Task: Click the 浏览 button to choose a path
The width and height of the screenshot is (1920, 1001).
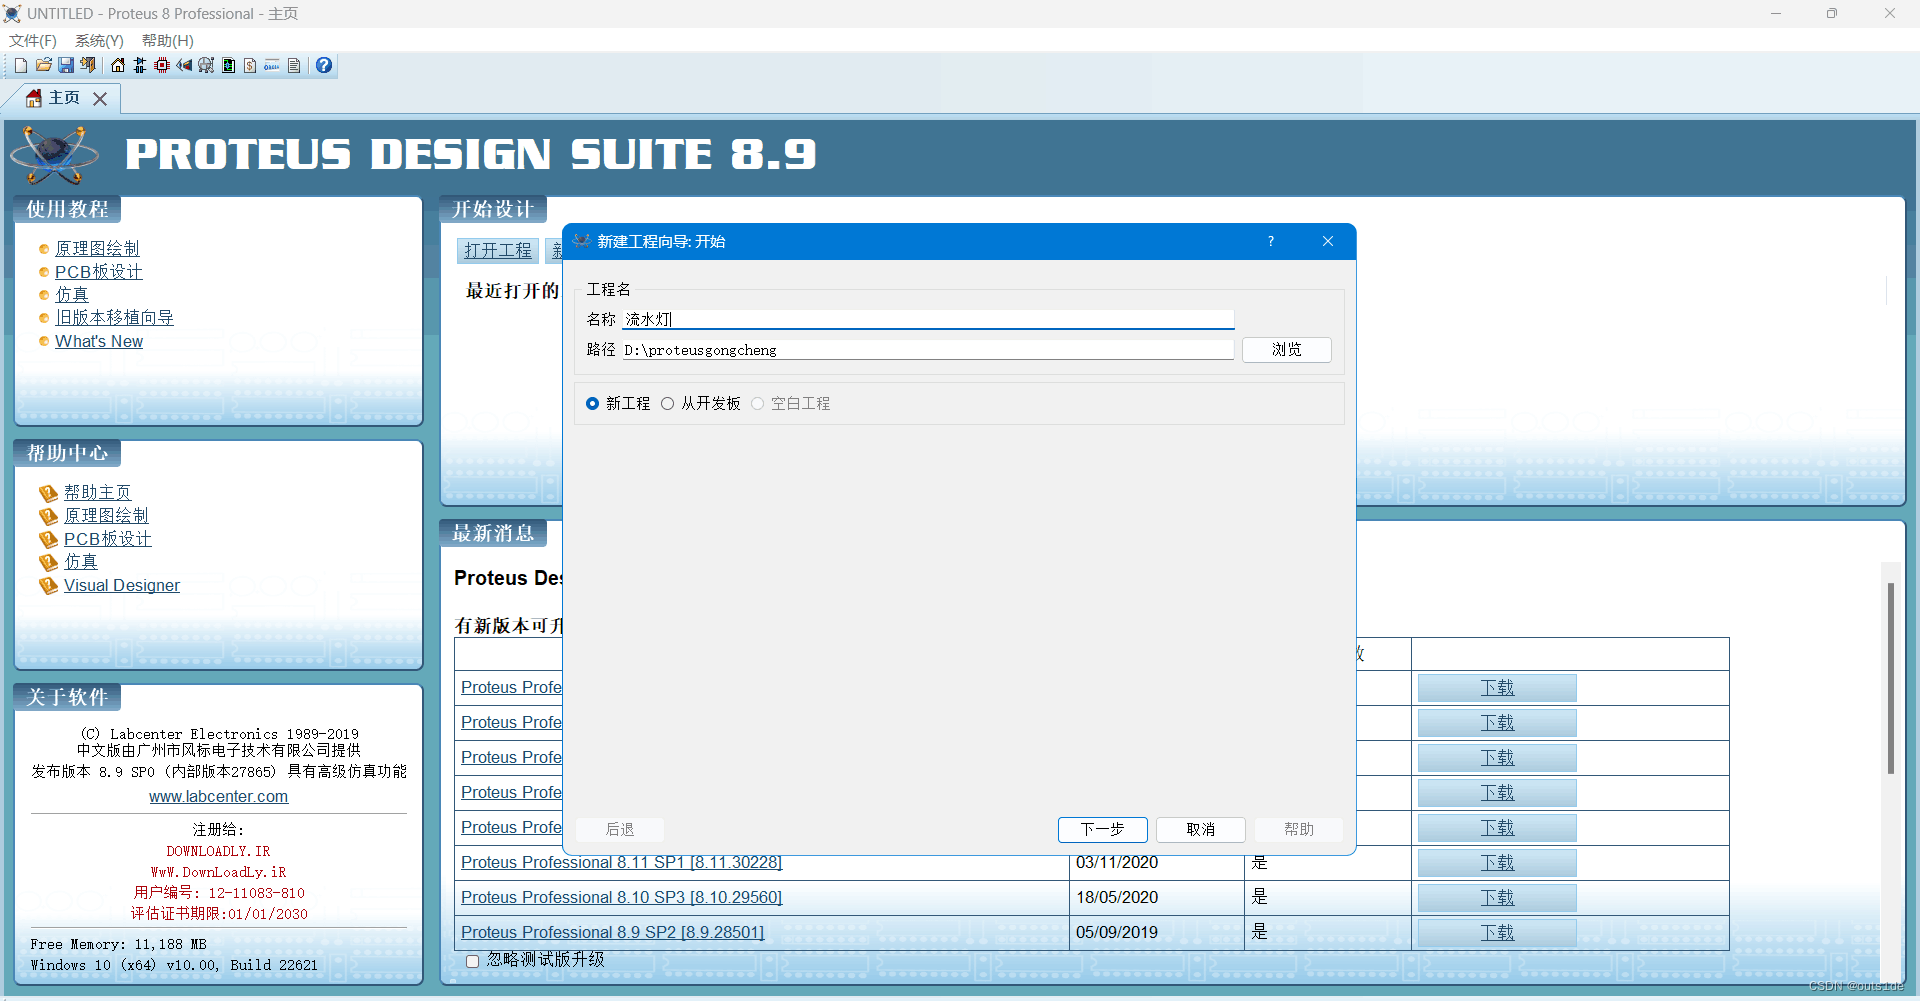Action: click(x=1286, y=349)
